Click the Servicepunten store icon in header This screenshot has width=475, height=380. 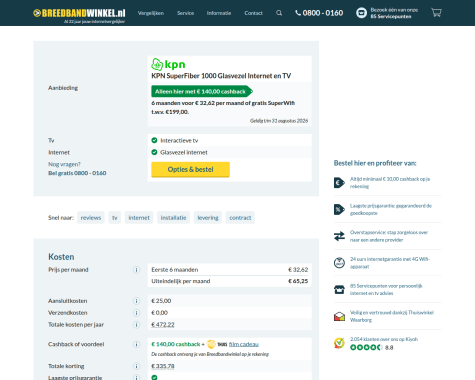361,13
